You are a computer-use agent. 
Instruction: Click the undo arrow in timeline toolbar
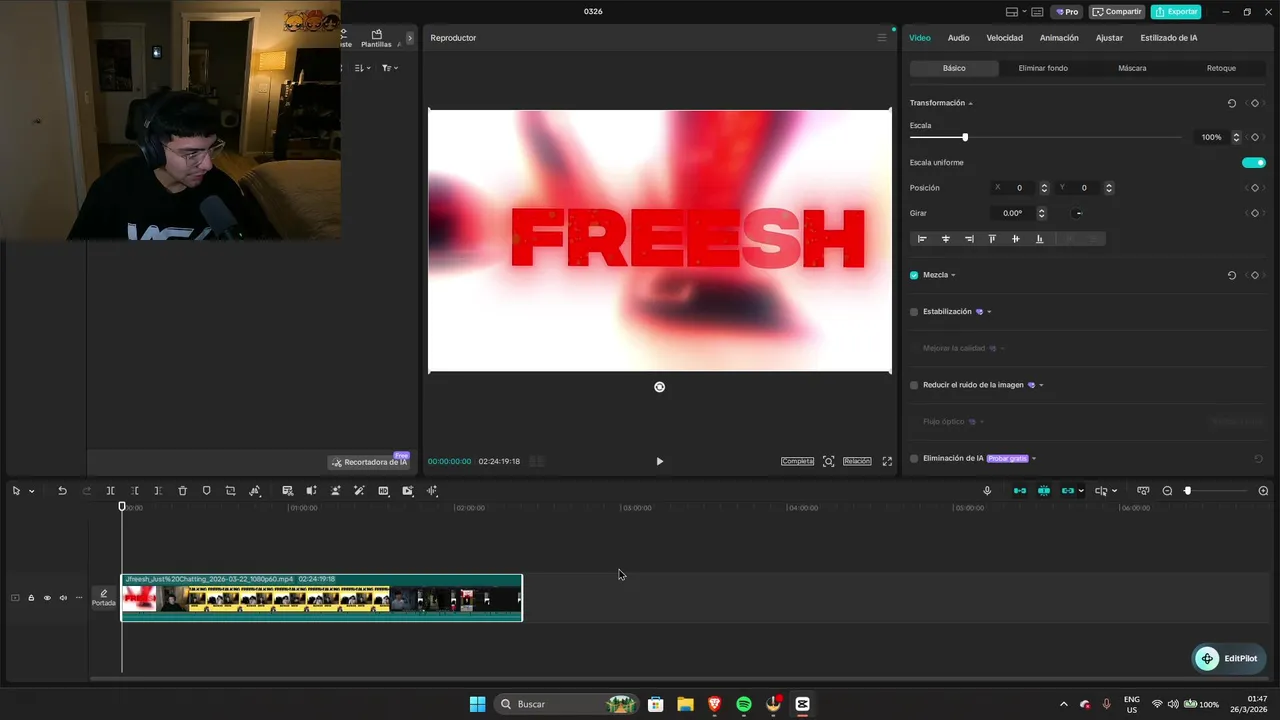(x=62, y=491)
